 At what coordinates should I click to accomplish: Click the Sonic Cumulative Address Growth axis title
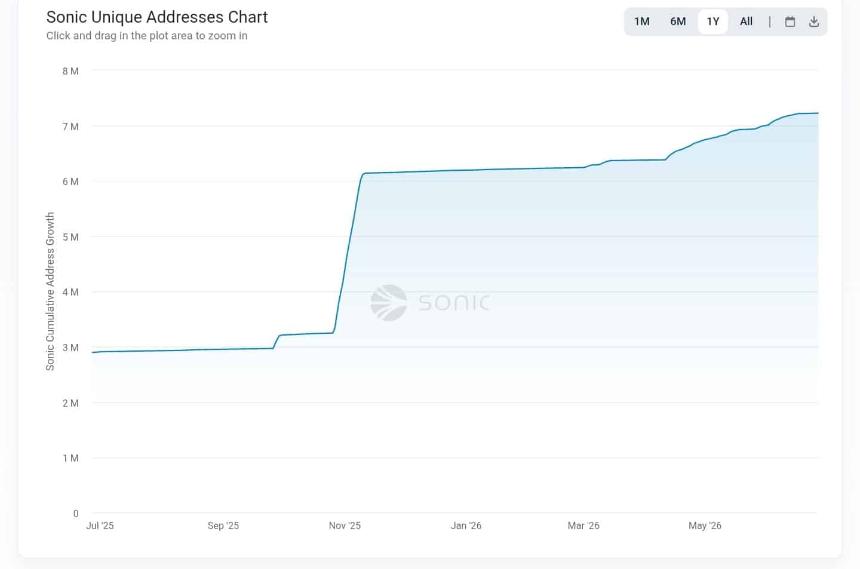pyautogui.click(x=50, y=291)
